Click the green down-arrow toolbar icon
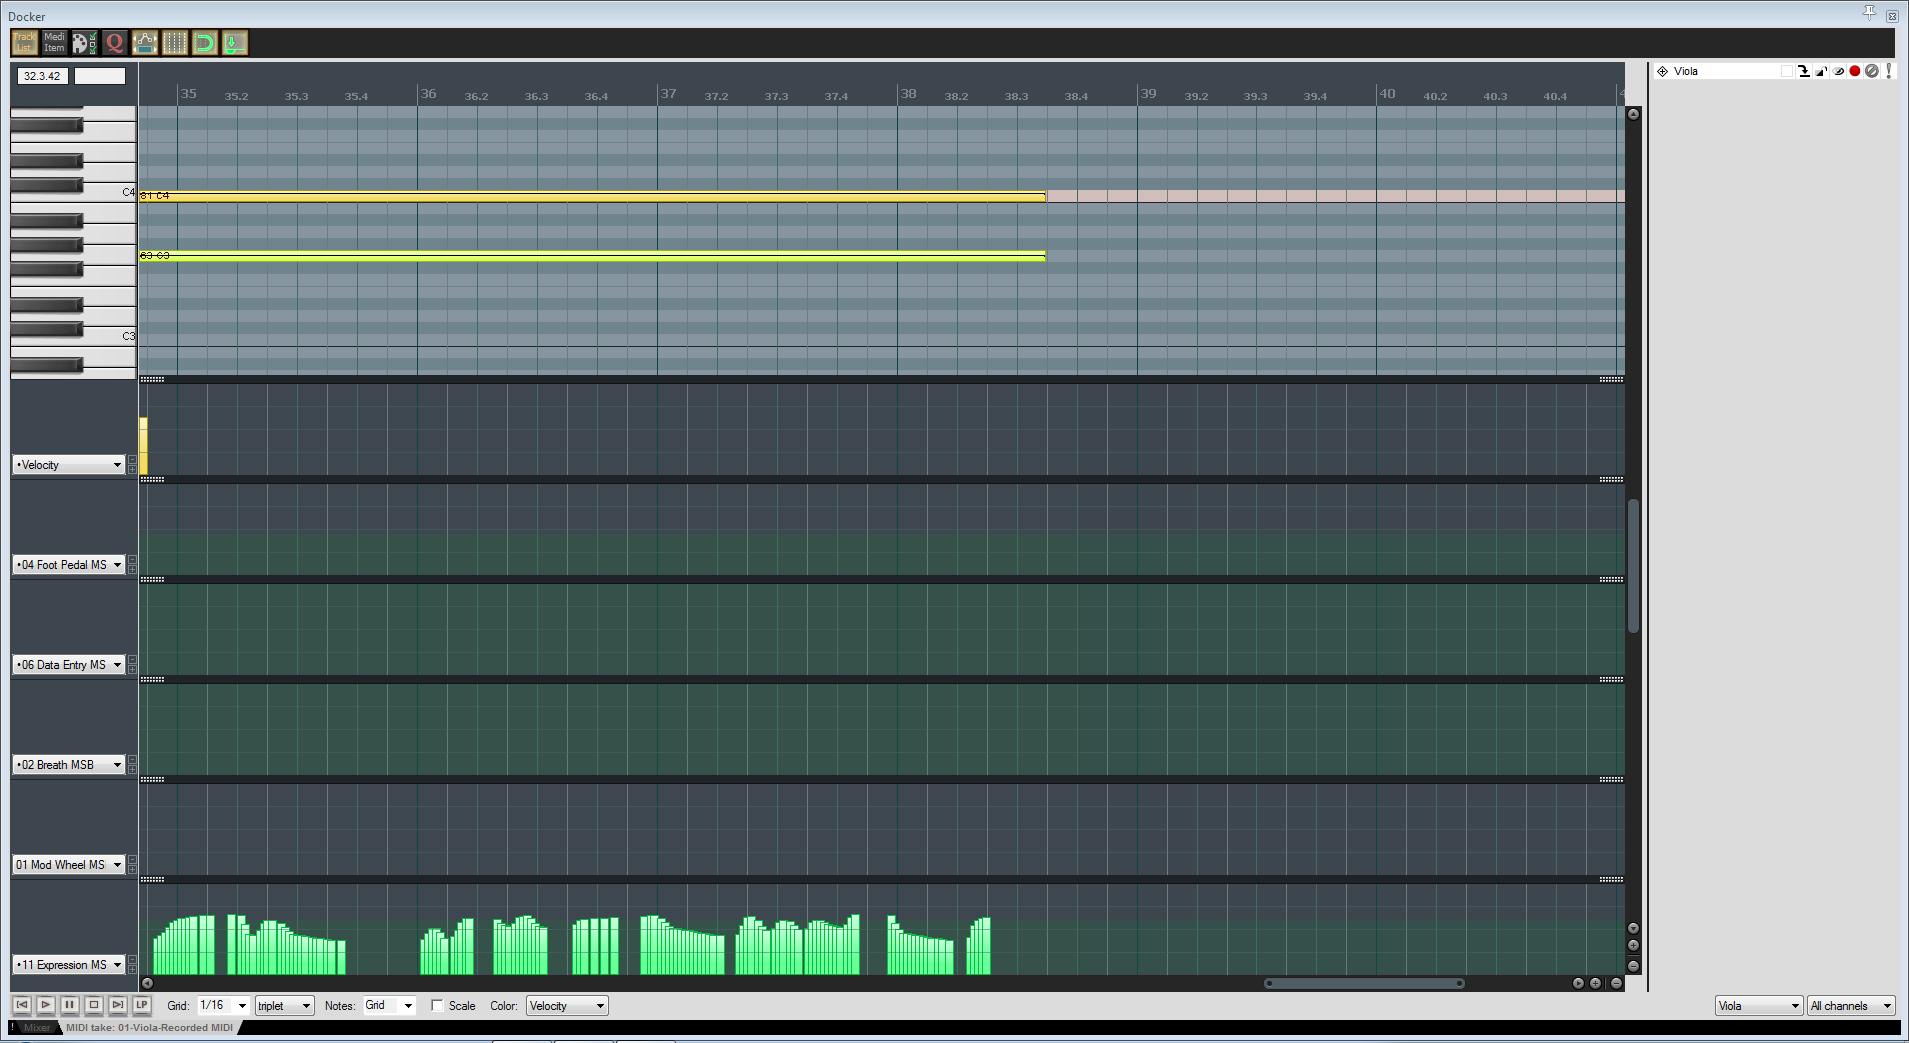 (x=234, y=42)
